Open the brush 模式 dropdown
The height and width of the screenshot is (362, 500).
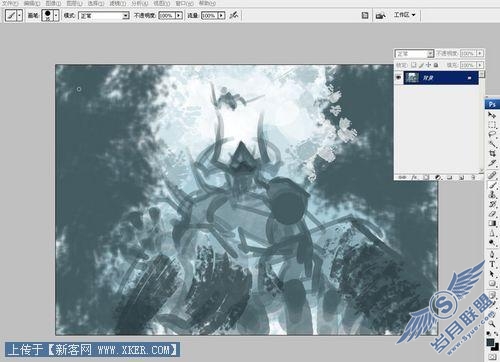pyautogui.click(x=104, y=16)
